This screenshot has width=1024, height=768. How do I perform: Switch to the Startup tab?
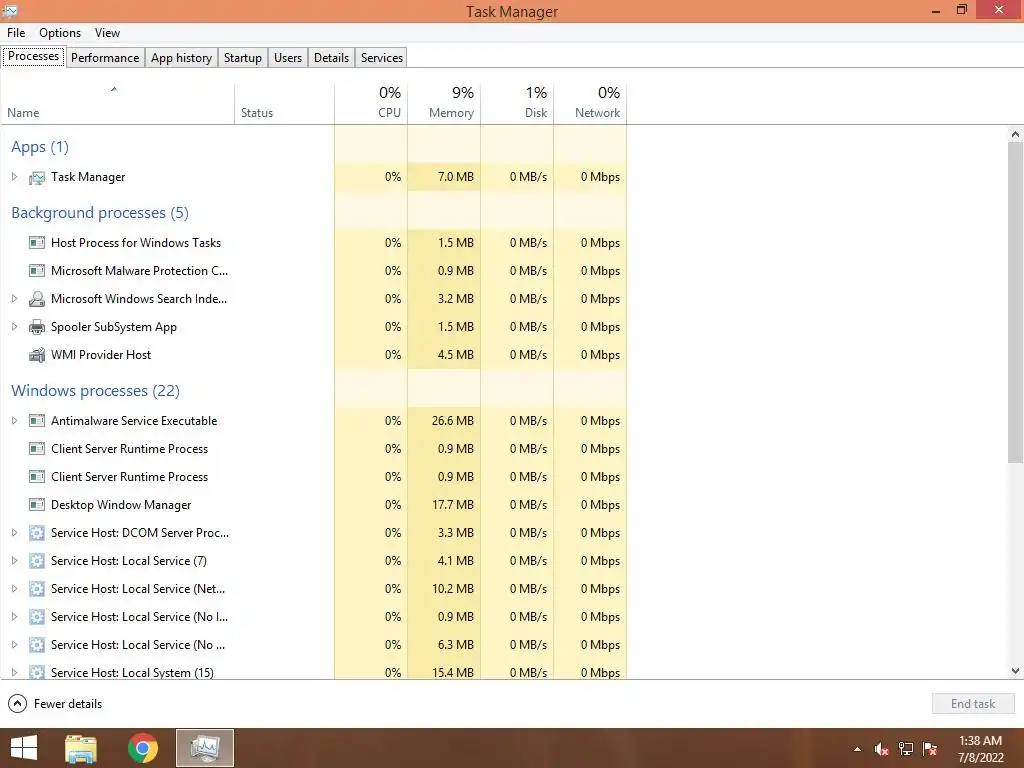(243, 57)
